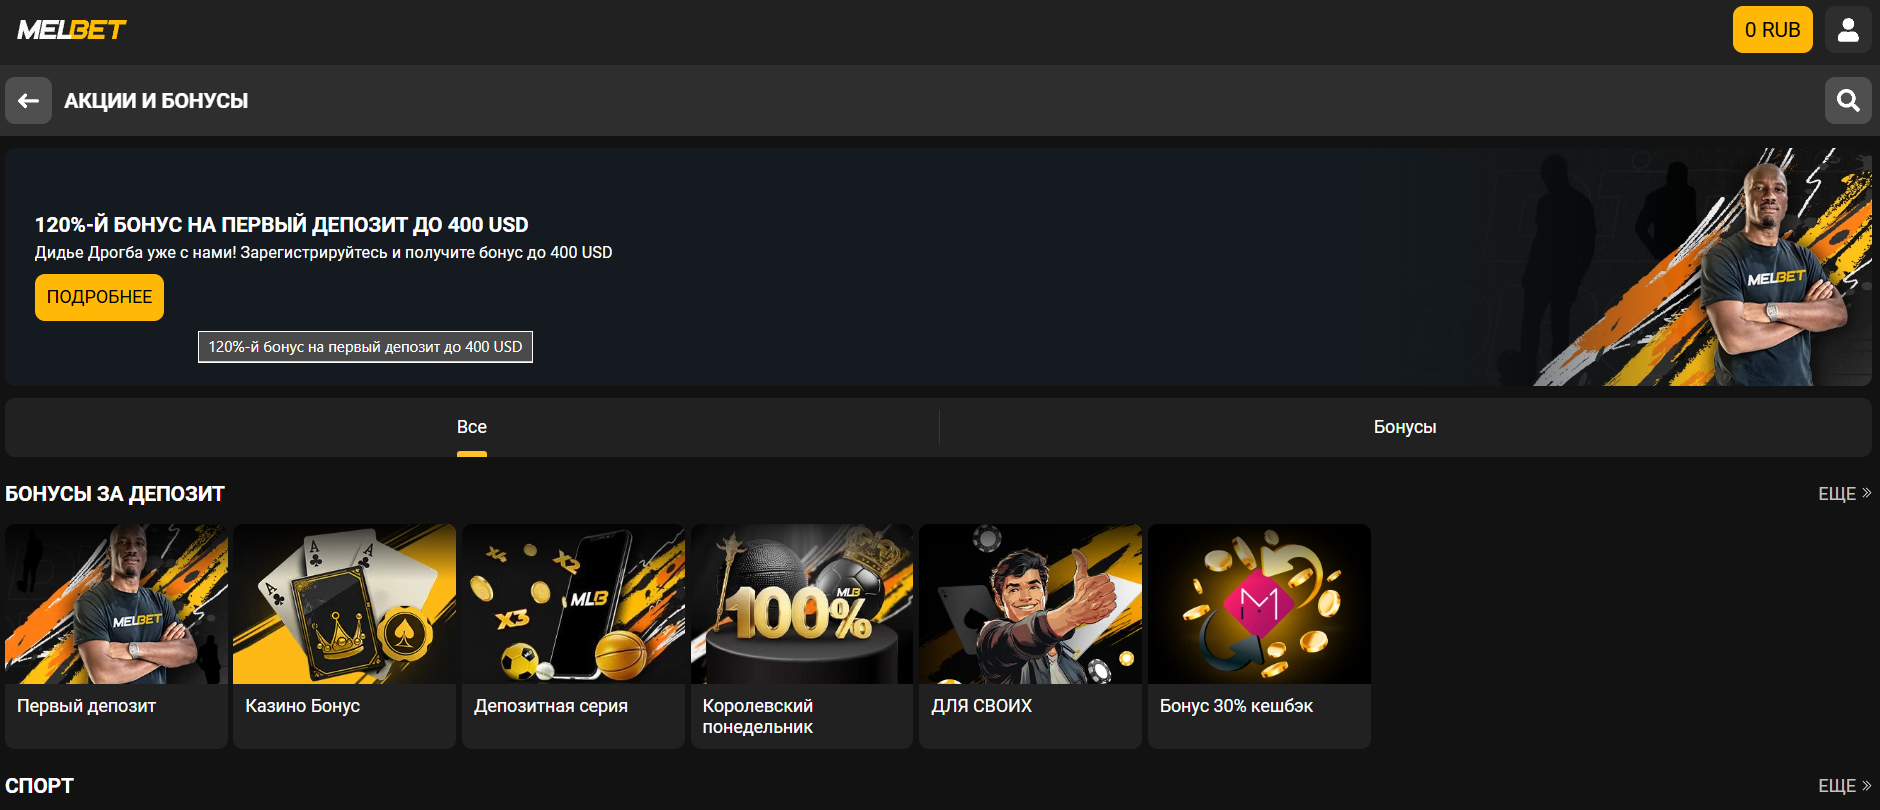Viewport: 1880px width, 810px height.
Task: Click the Дидье Дрогба banner subtitle text
Action: (x=323, y=253)
